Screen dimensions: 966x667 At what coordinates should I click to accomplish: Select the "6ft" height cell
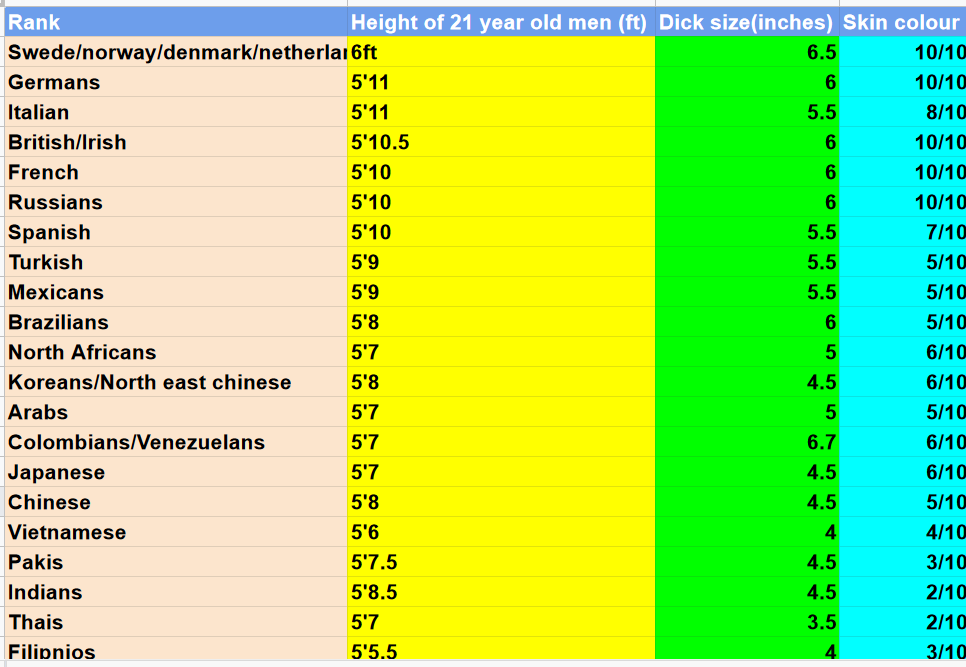[x=500, y=52]
